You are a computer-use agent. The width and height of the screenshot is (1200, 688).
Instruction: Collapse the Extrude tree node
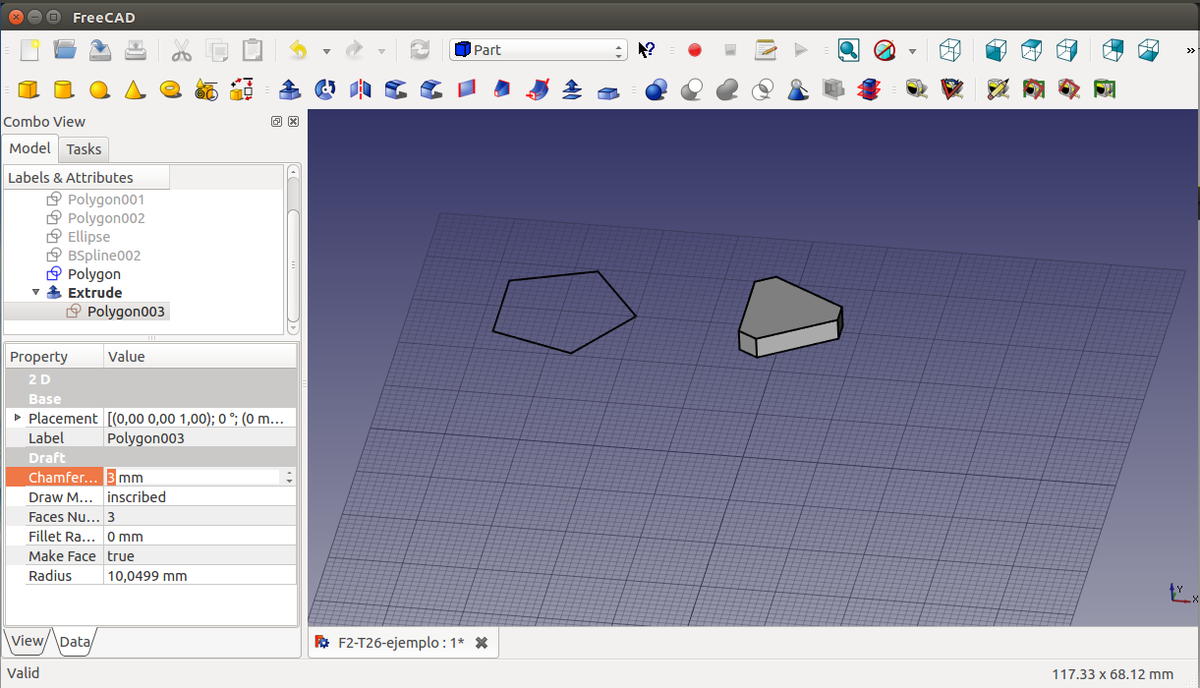pos(37,292)
